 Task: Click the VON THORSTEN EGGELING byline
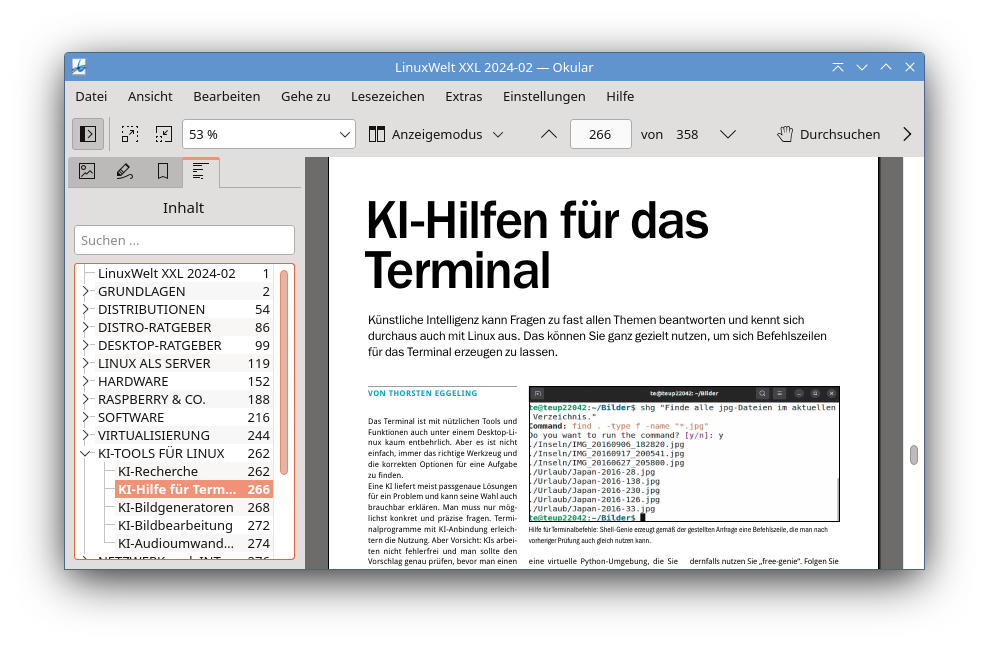coord(423,393)
